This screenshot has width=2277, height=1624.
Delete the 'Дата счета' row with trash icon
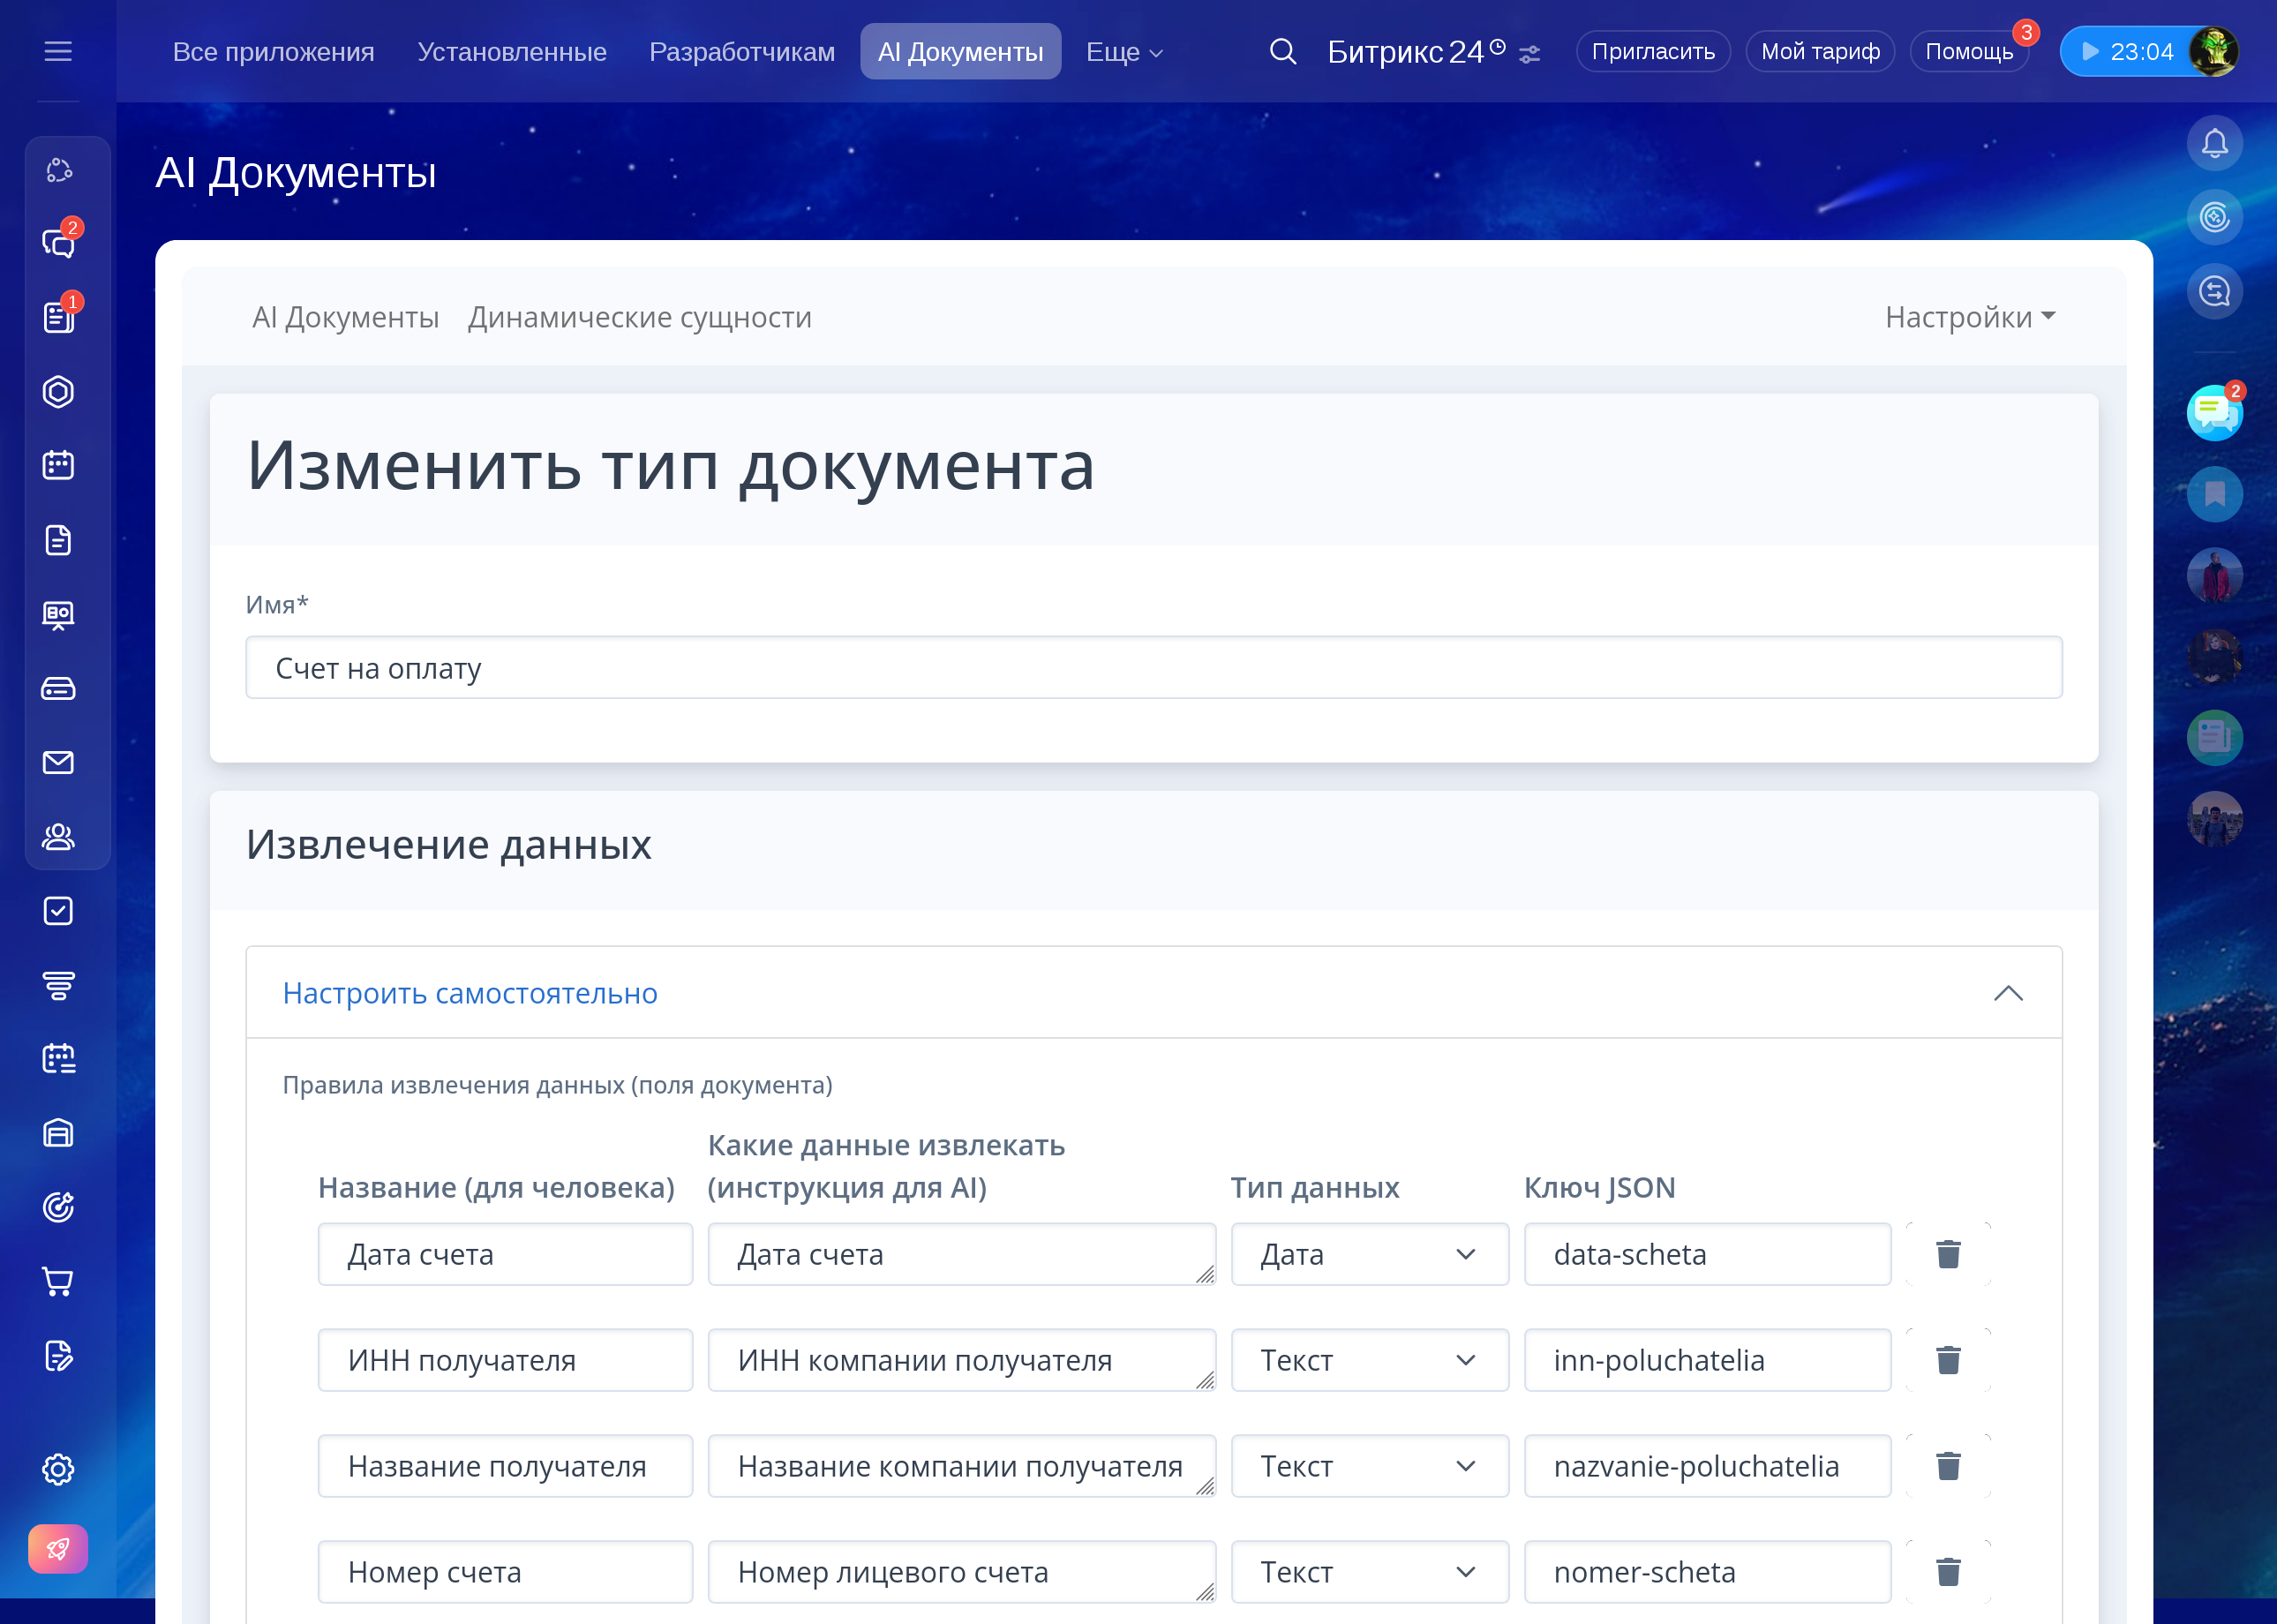(x=1947, y=1254)
